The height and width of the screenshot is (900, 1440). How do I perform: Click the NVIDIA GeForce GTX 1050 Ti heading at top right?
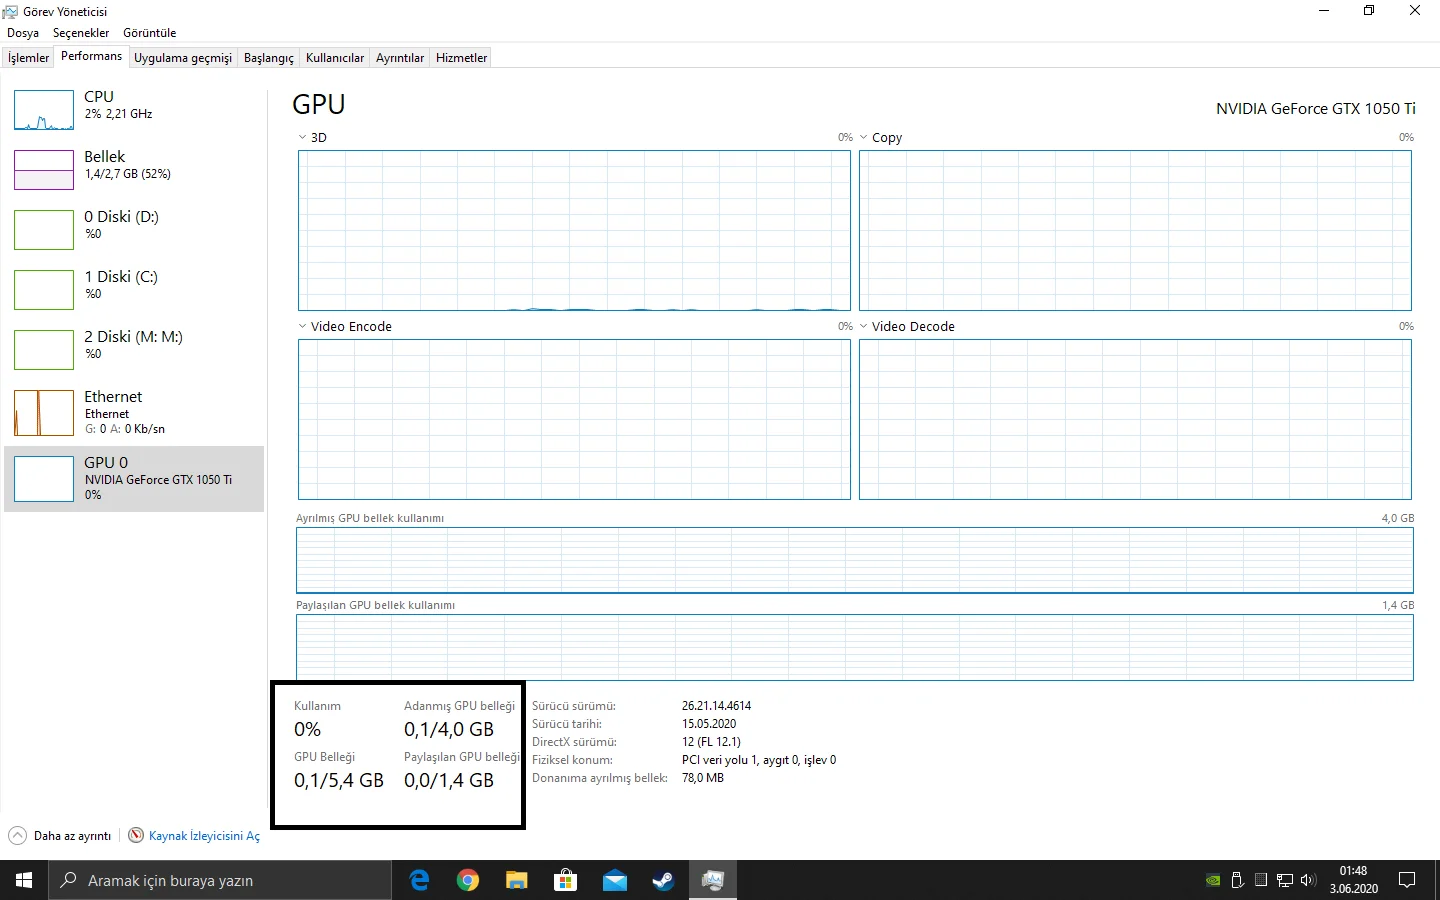point(1316,109)
